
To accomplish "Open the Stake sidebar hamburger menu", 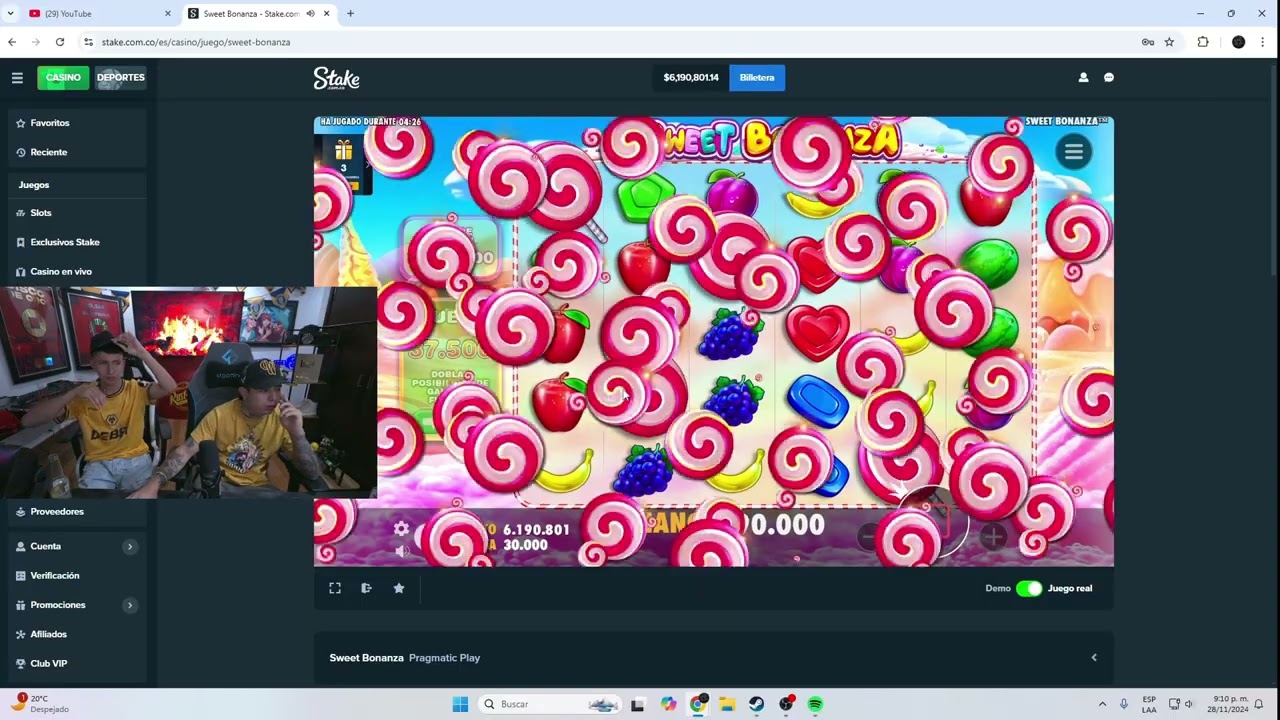I will click(17, 78).
